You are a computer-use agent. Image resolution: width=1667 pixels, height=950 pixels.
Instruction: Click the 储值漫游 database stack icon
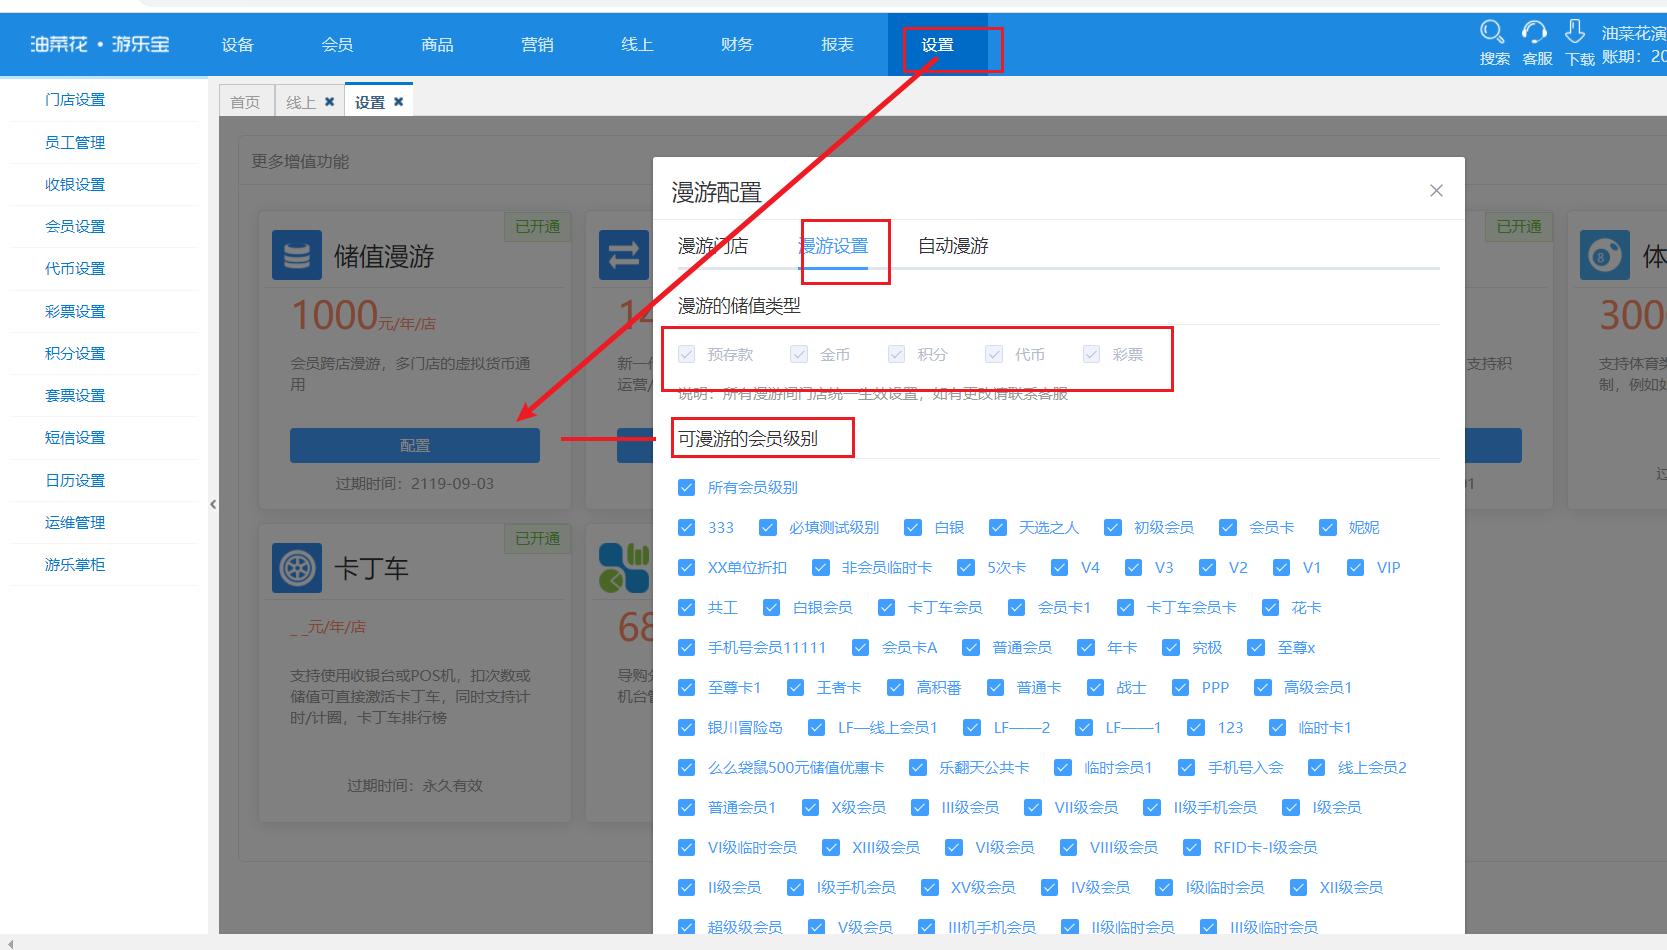(297, 255)
